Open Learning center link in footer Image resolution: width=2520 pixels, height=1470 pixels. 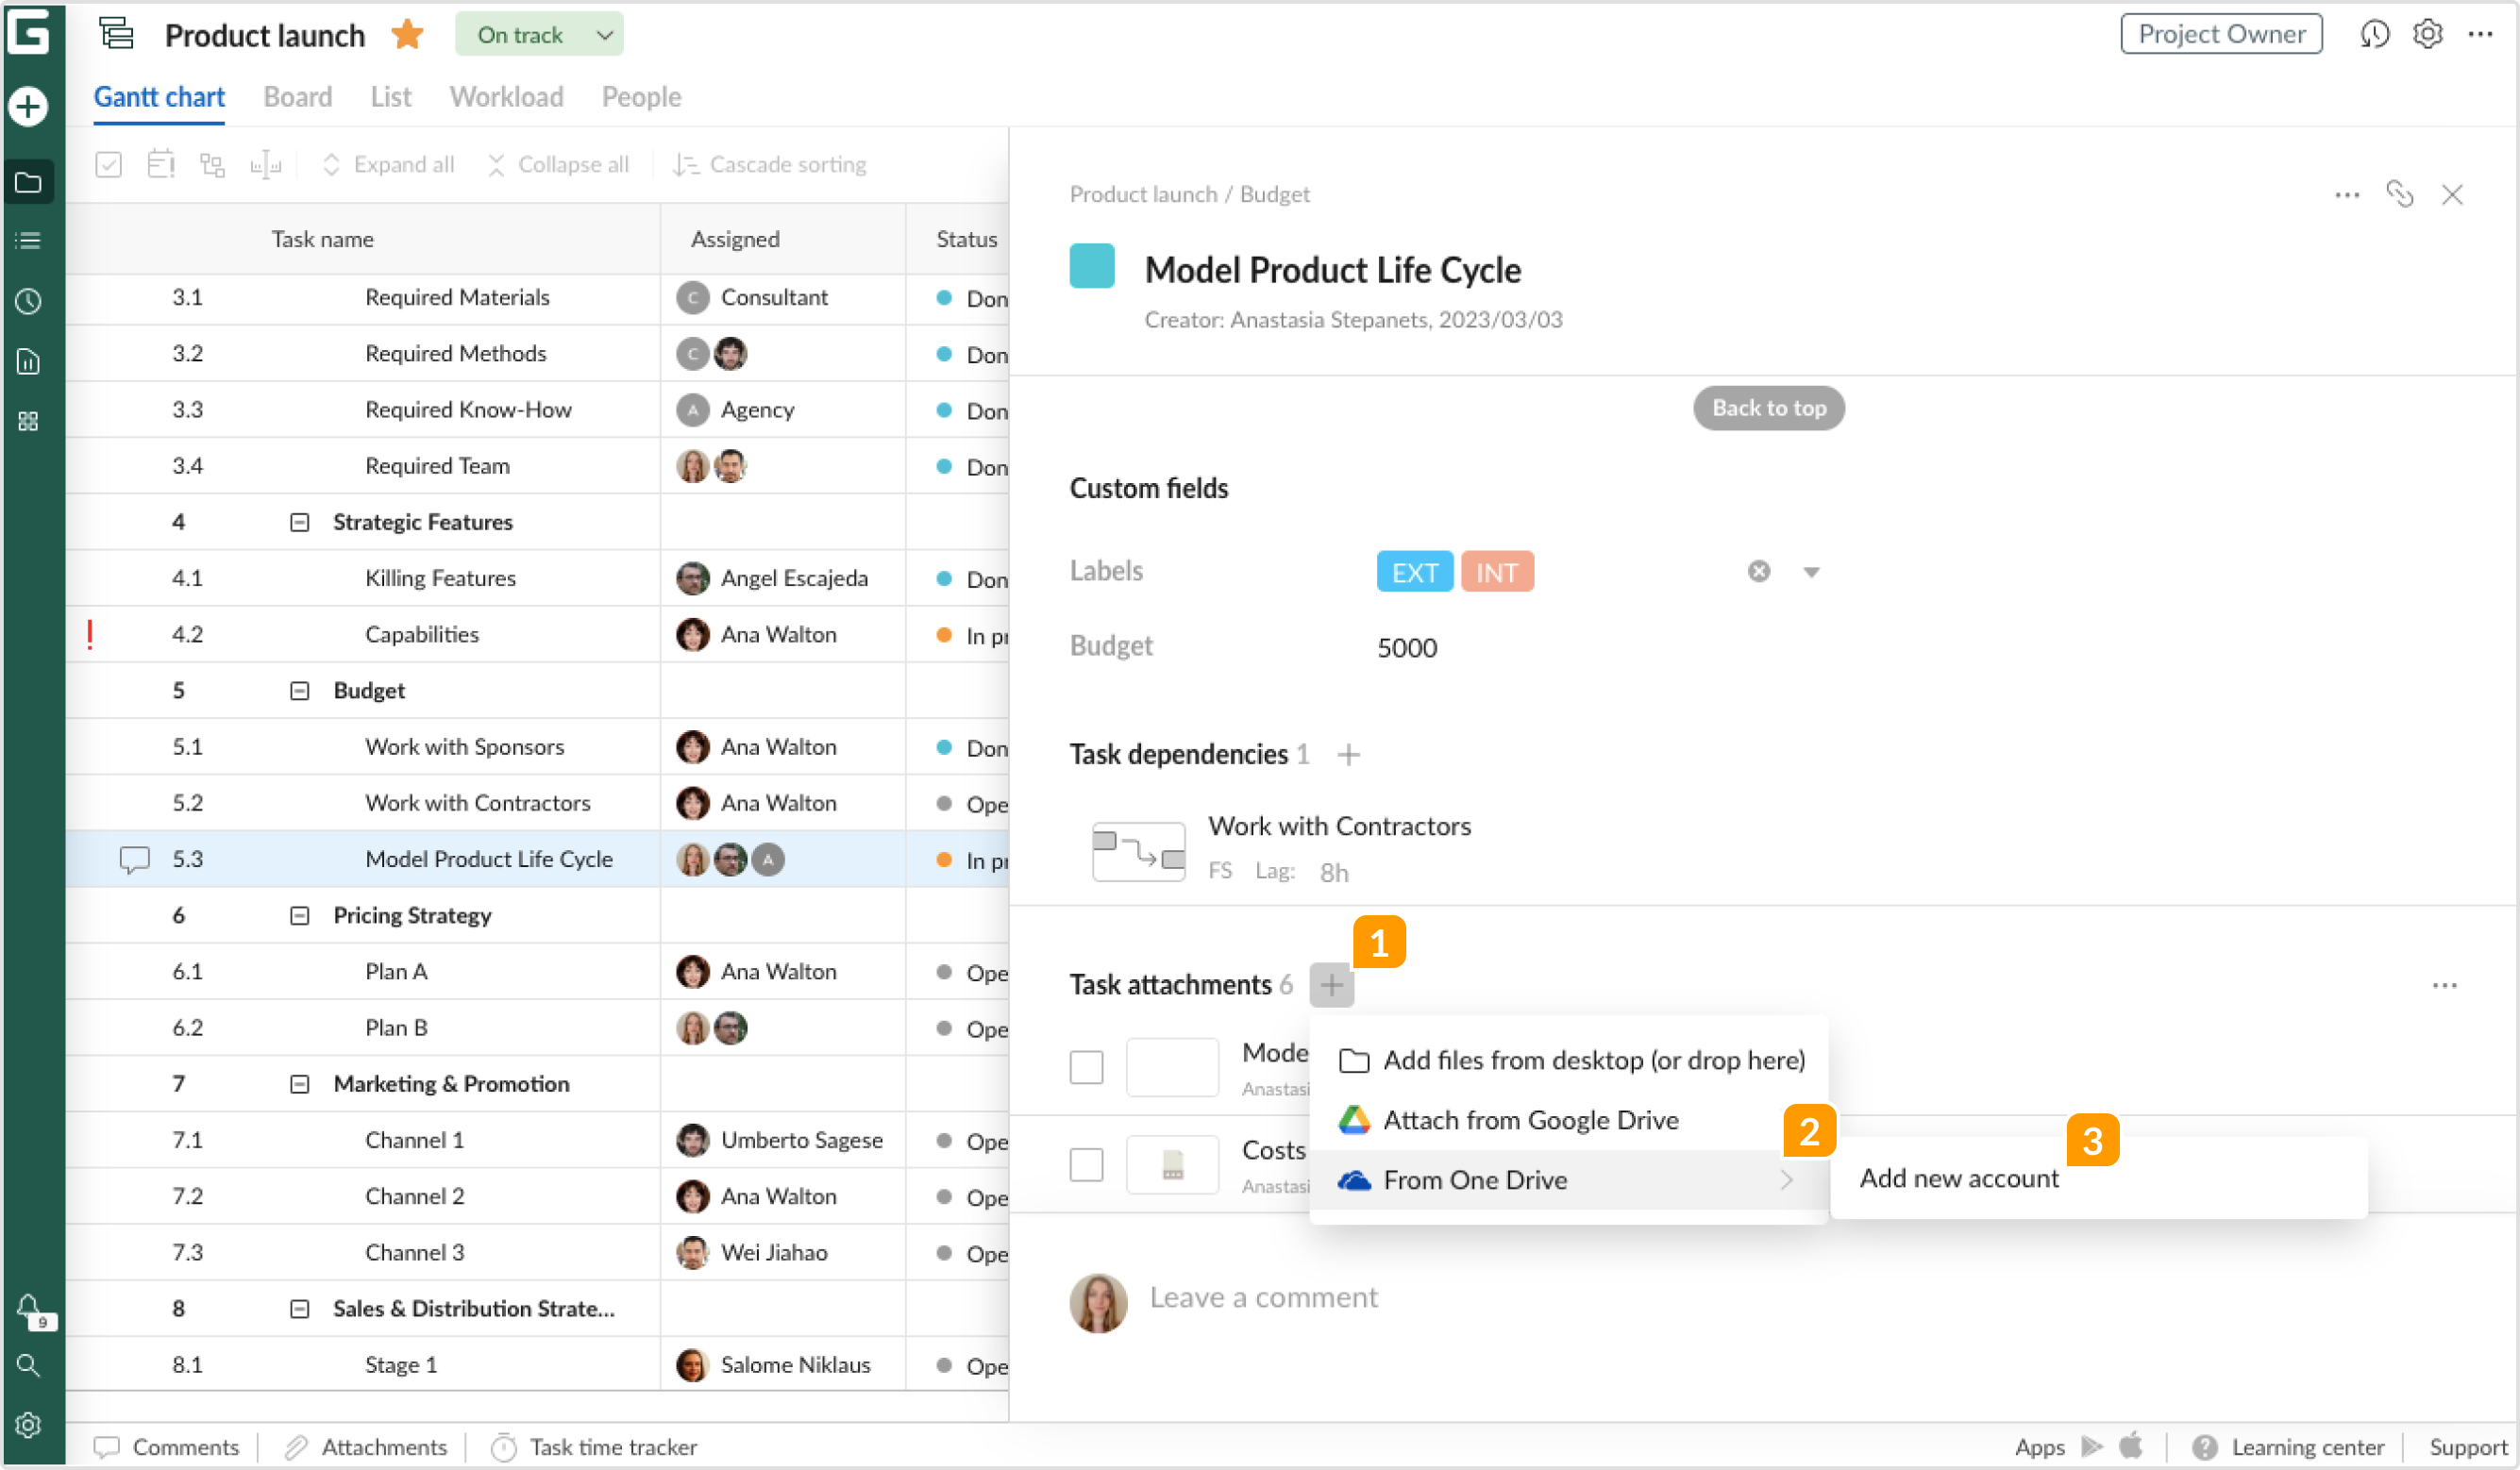(2288, 1447)
